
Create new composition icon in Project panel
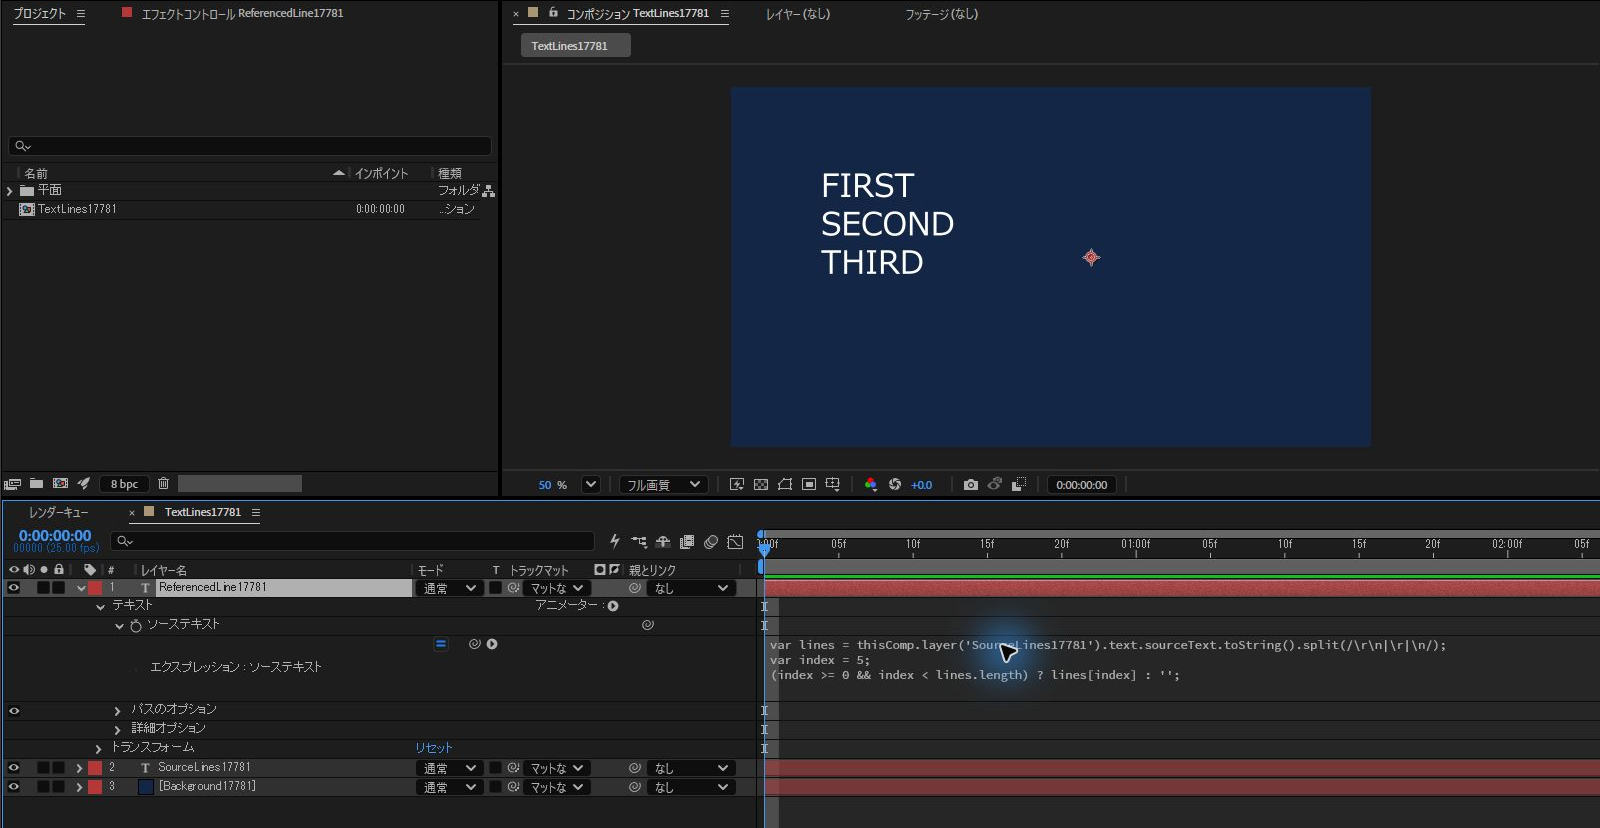(x=60, y=484)
